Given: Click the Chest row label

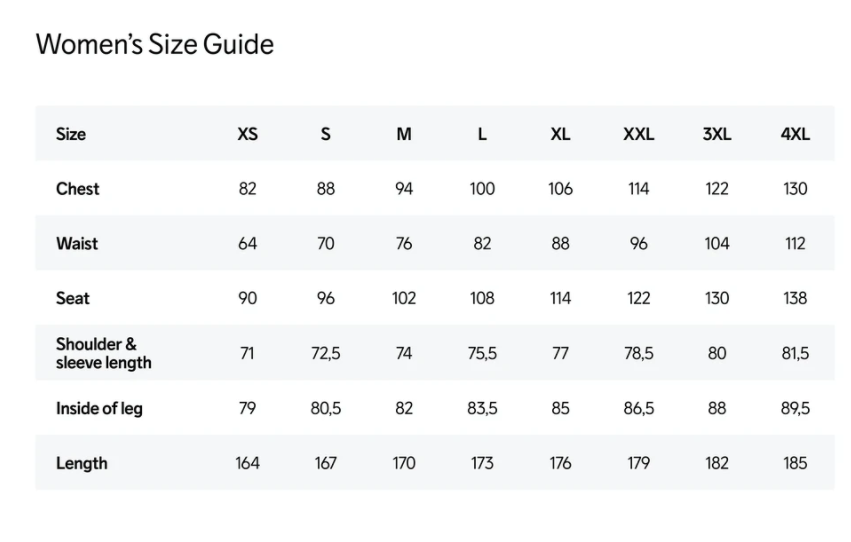Looking at the screenshot, I should coord(78,189).
